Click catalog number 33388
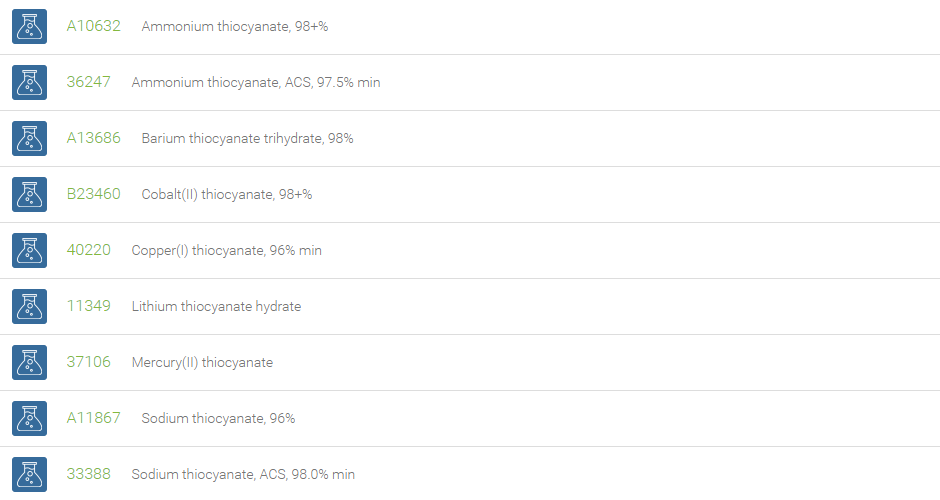 pos(89,474)
